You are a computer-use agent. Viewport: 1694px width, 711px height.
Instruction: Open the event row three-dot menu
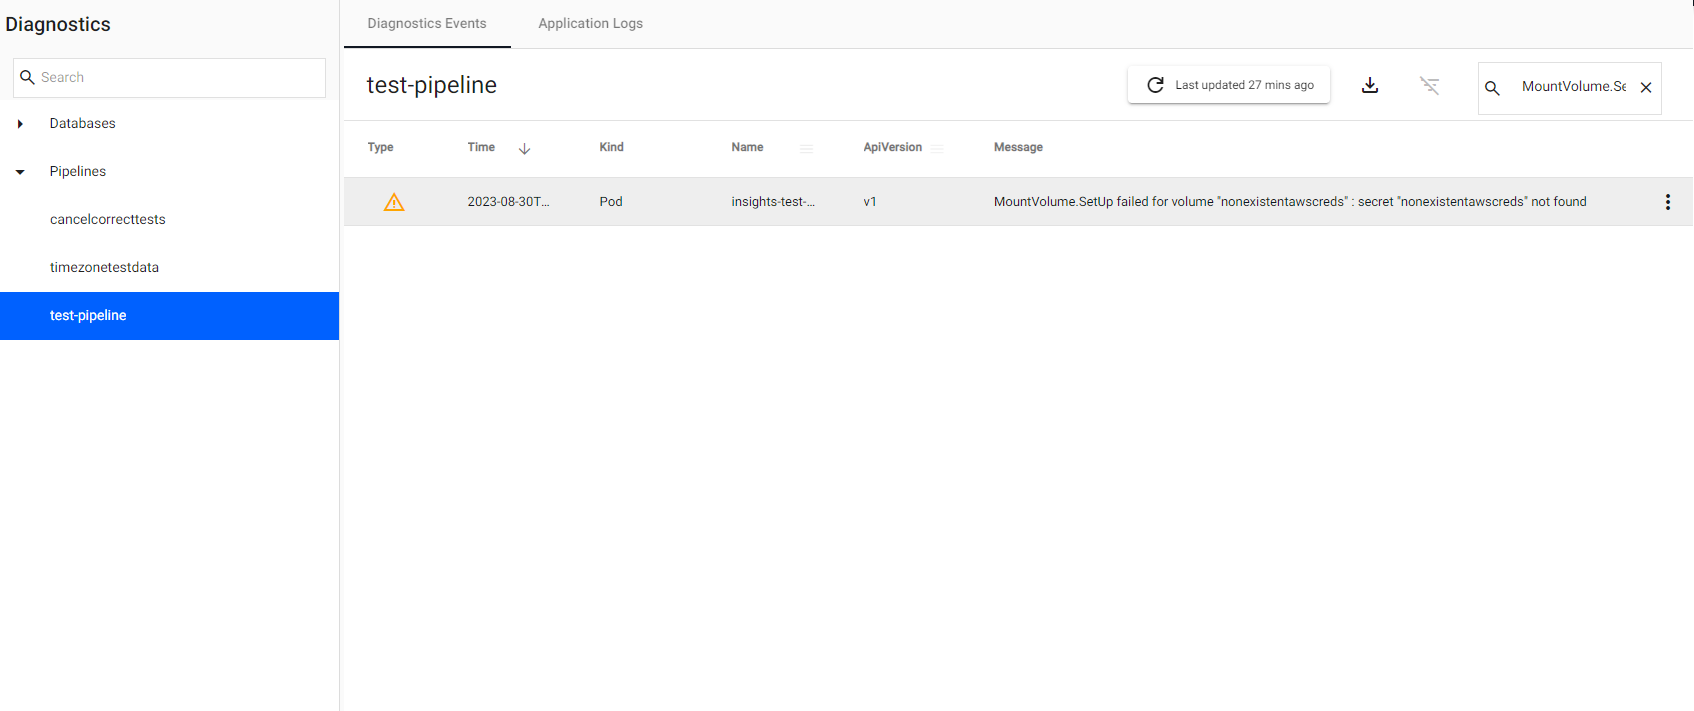(x=1667, y=202)
